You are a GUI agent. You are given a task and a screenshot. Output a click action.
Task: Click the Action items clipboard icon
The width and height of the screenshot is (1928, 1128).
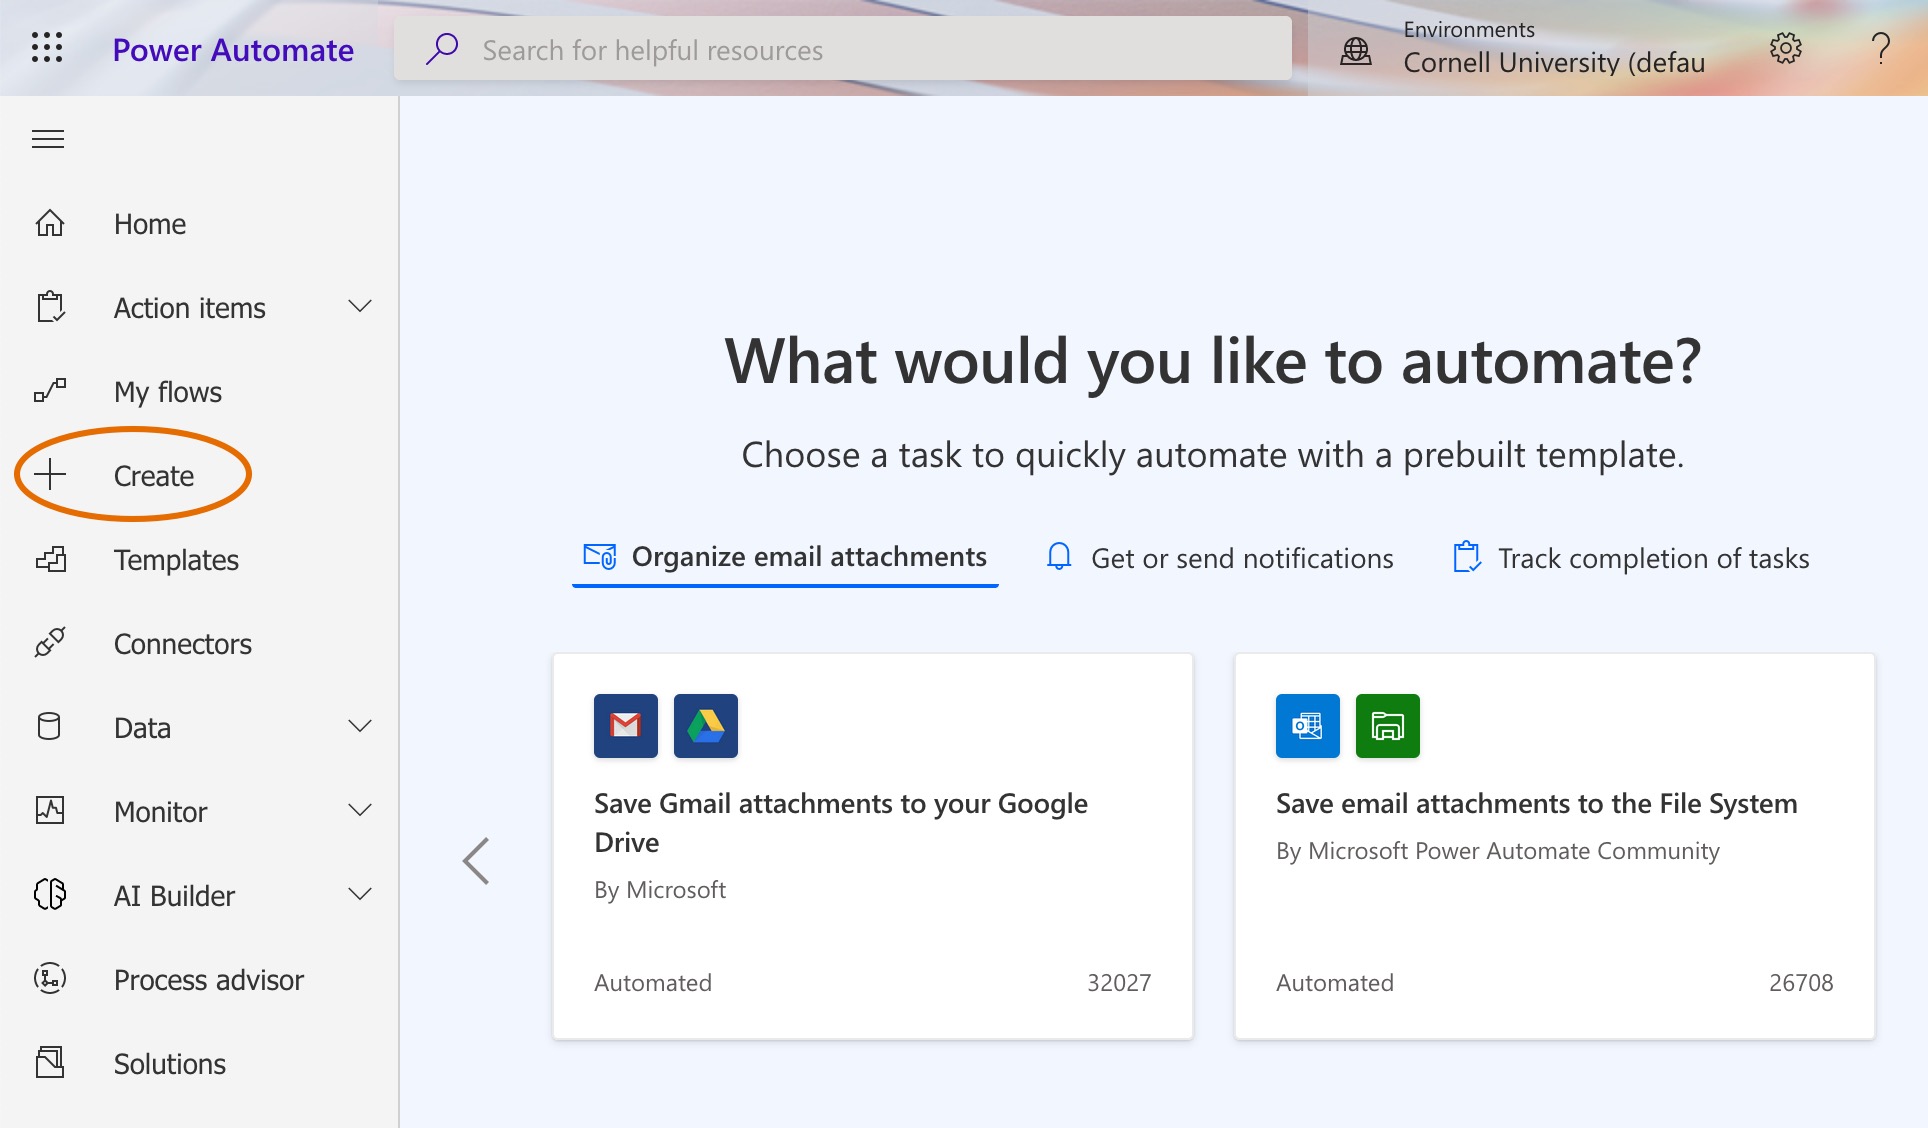coord(50,307)
